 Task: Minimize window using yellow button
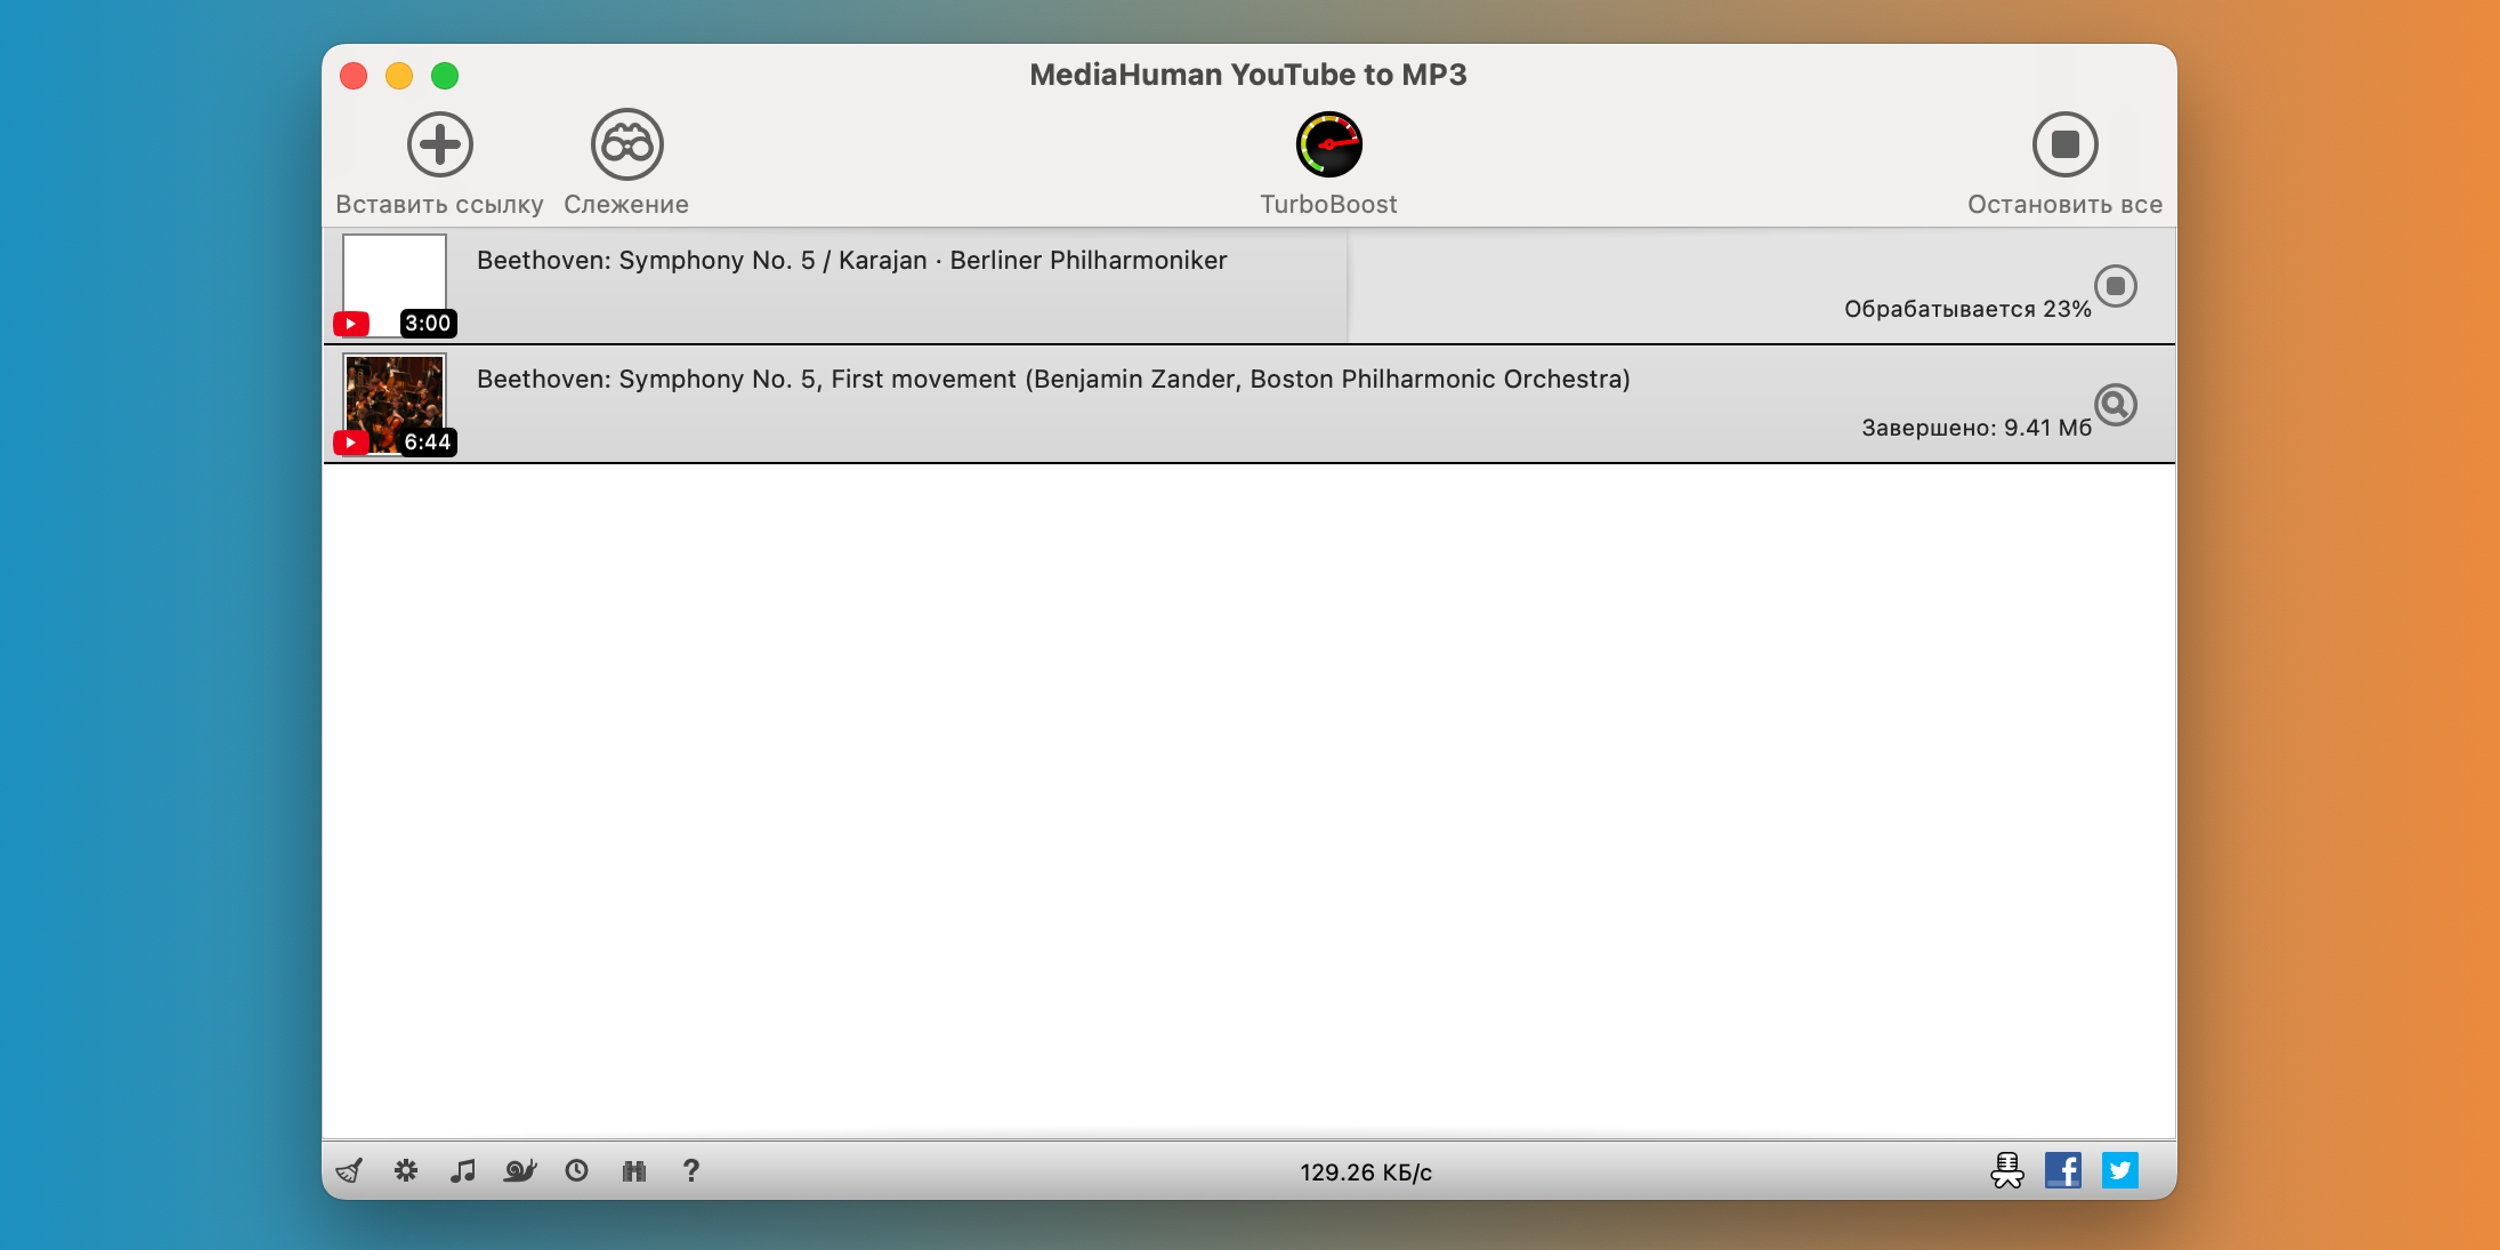click(399, 76)
